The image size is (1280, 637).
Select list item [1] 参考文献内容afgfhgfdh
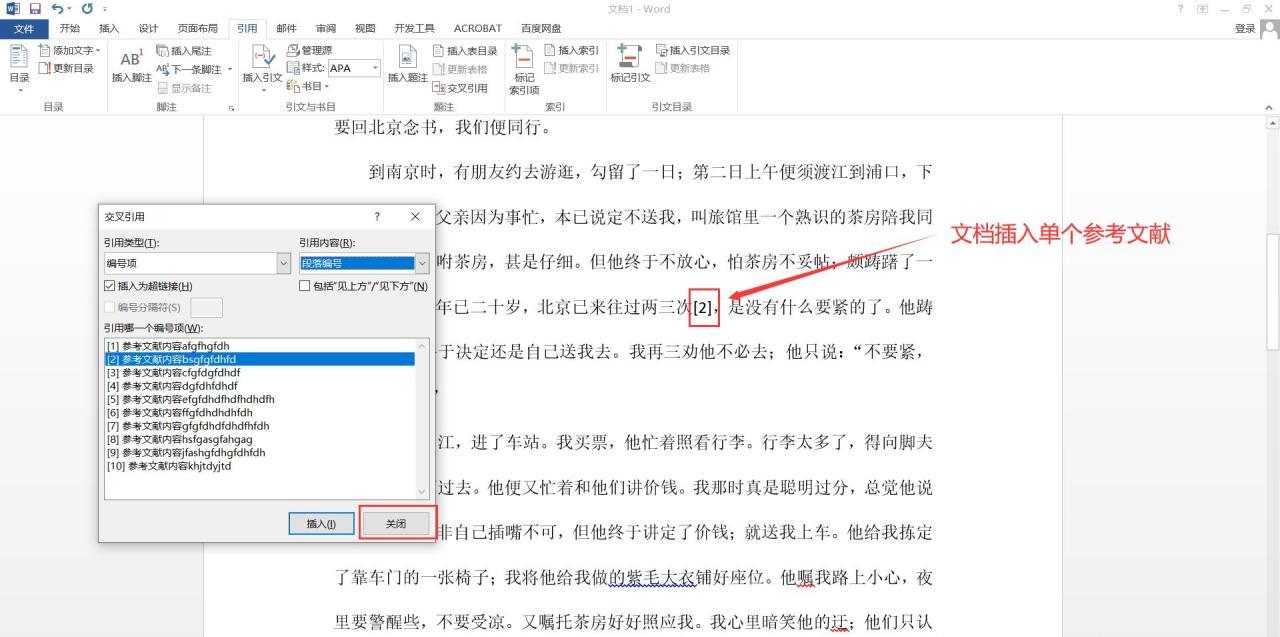point(260,346)
